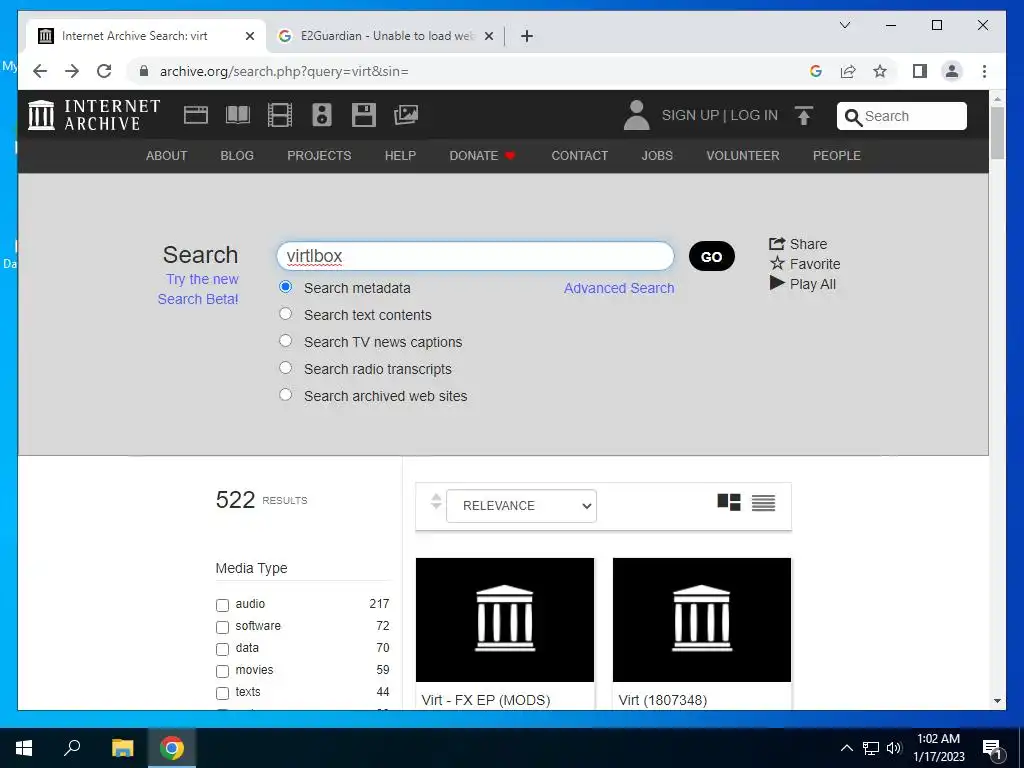Click Chrome back arrow
The width and height of the screenshot is (1024, 768).
(40, 71)
